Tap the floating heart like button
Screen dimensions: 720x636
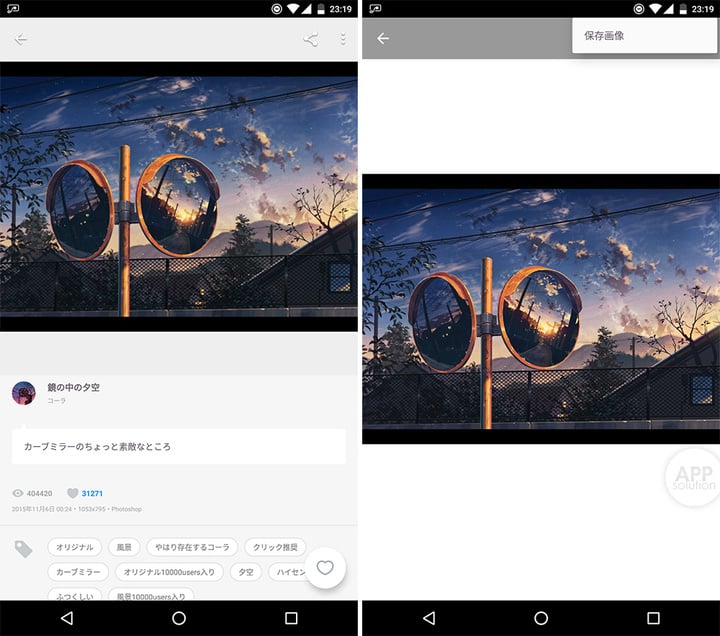coord(325,568)
